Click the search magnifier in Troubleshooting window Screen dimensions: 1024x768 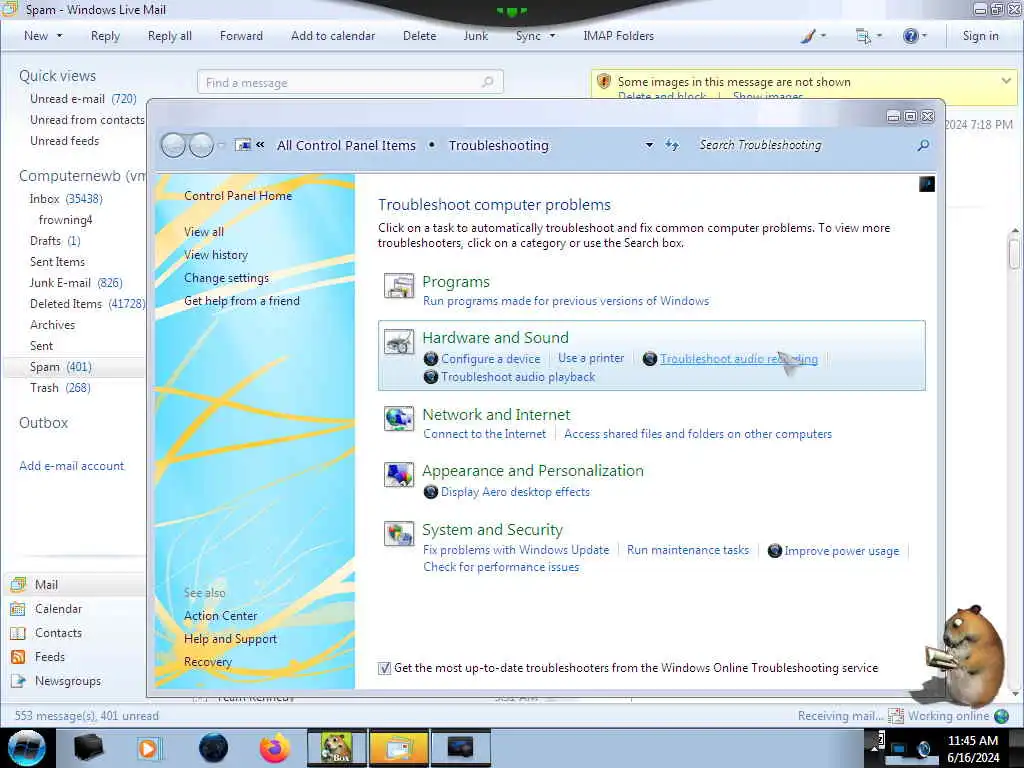click(923, 145)
